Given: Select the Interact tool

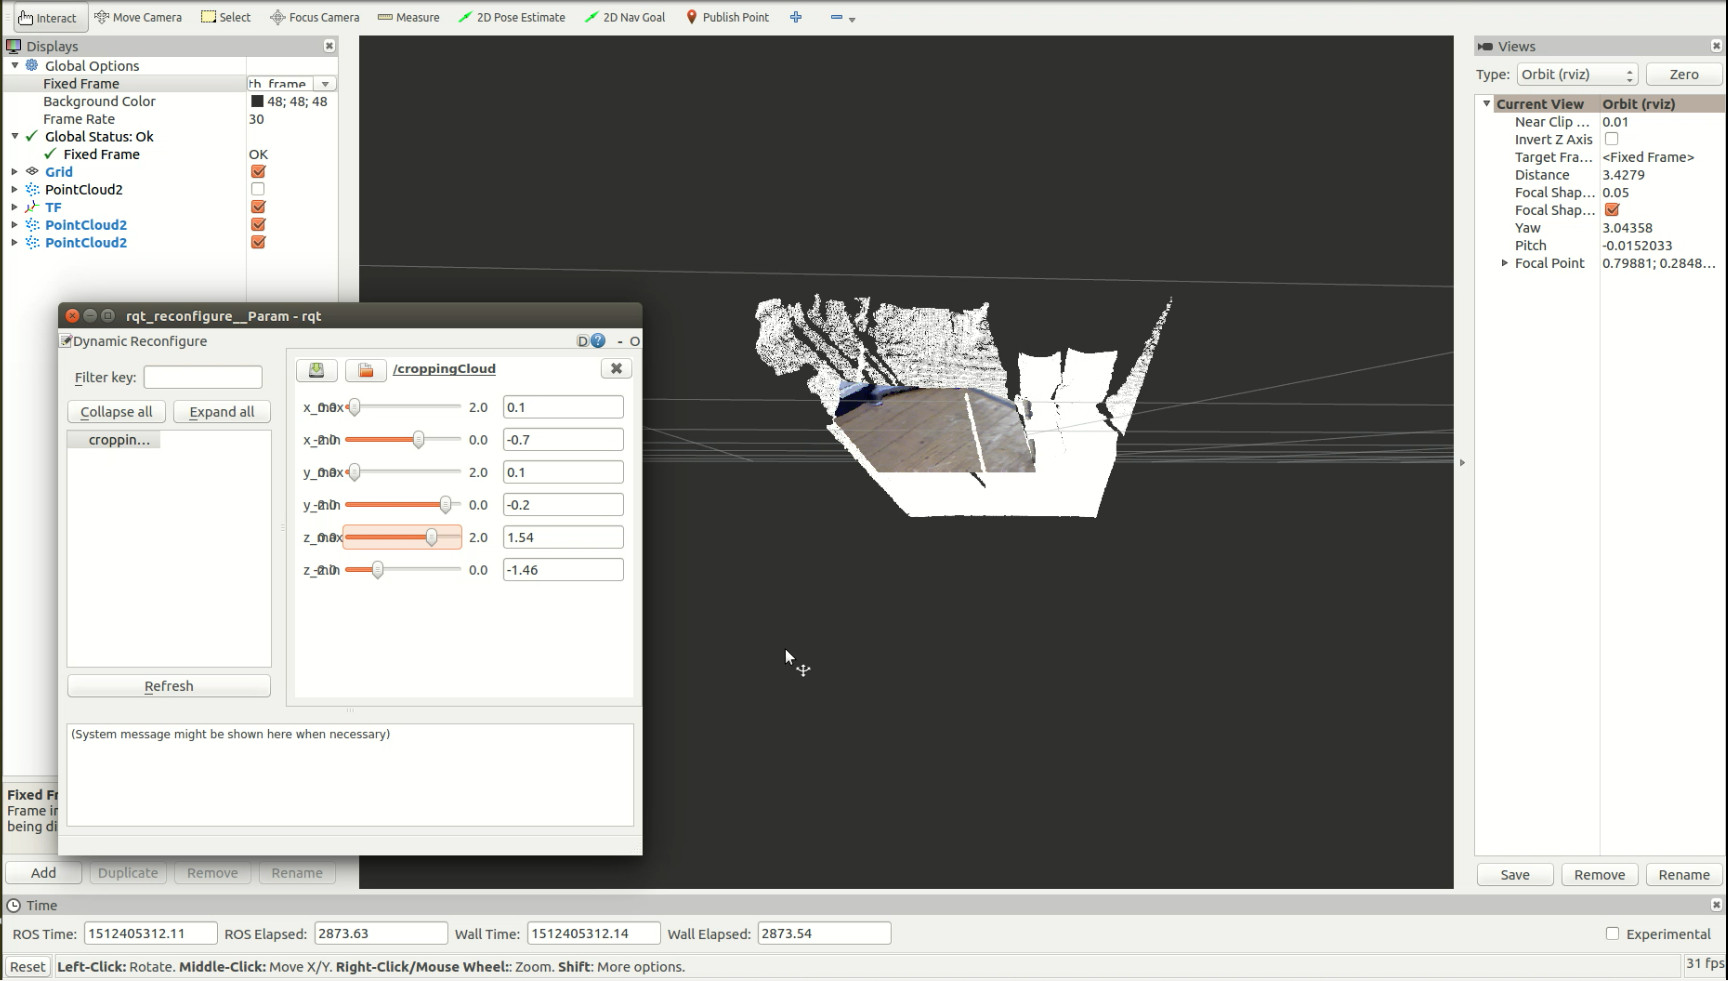Looking at the screenshot, I should [47, 17].
